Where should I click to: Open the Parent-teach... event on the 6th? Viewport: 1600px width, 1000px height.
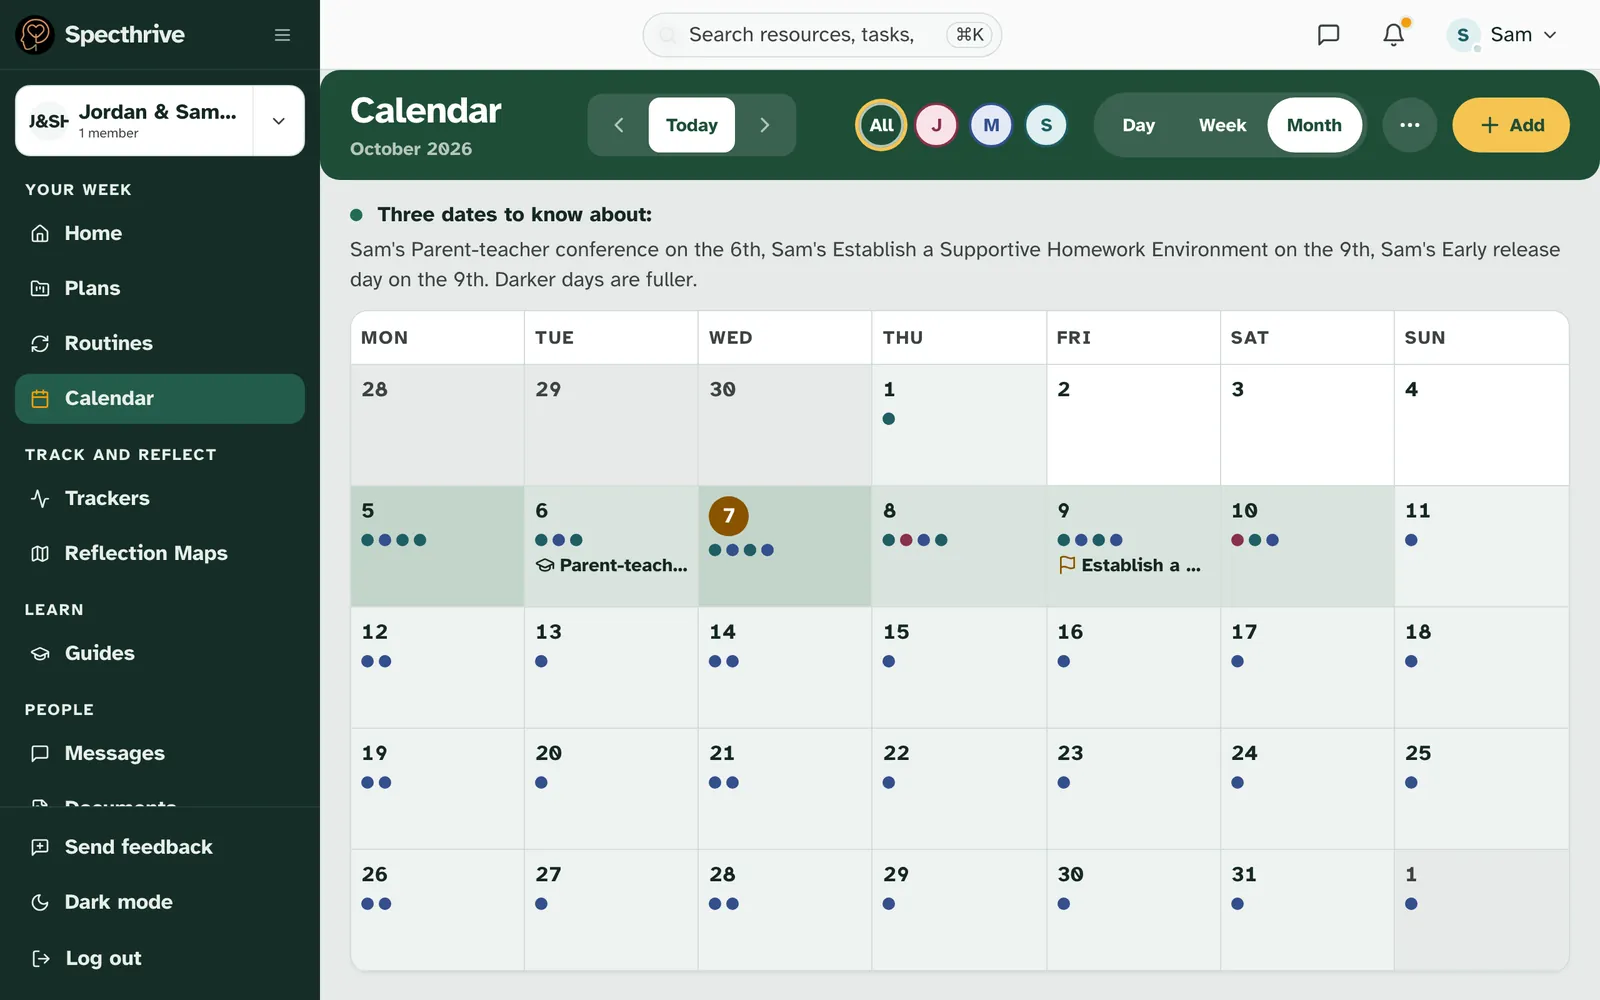coord(612,565)
